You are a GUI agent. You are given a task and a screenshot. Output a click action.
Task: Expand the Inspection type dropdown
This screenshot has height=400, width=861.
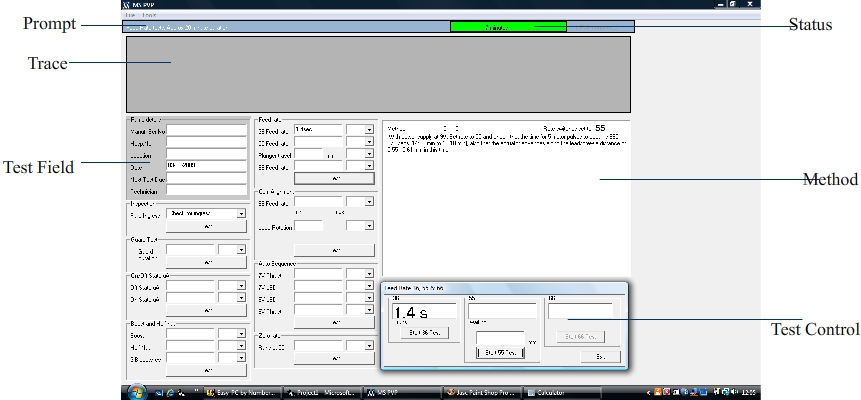click(241, 213)
